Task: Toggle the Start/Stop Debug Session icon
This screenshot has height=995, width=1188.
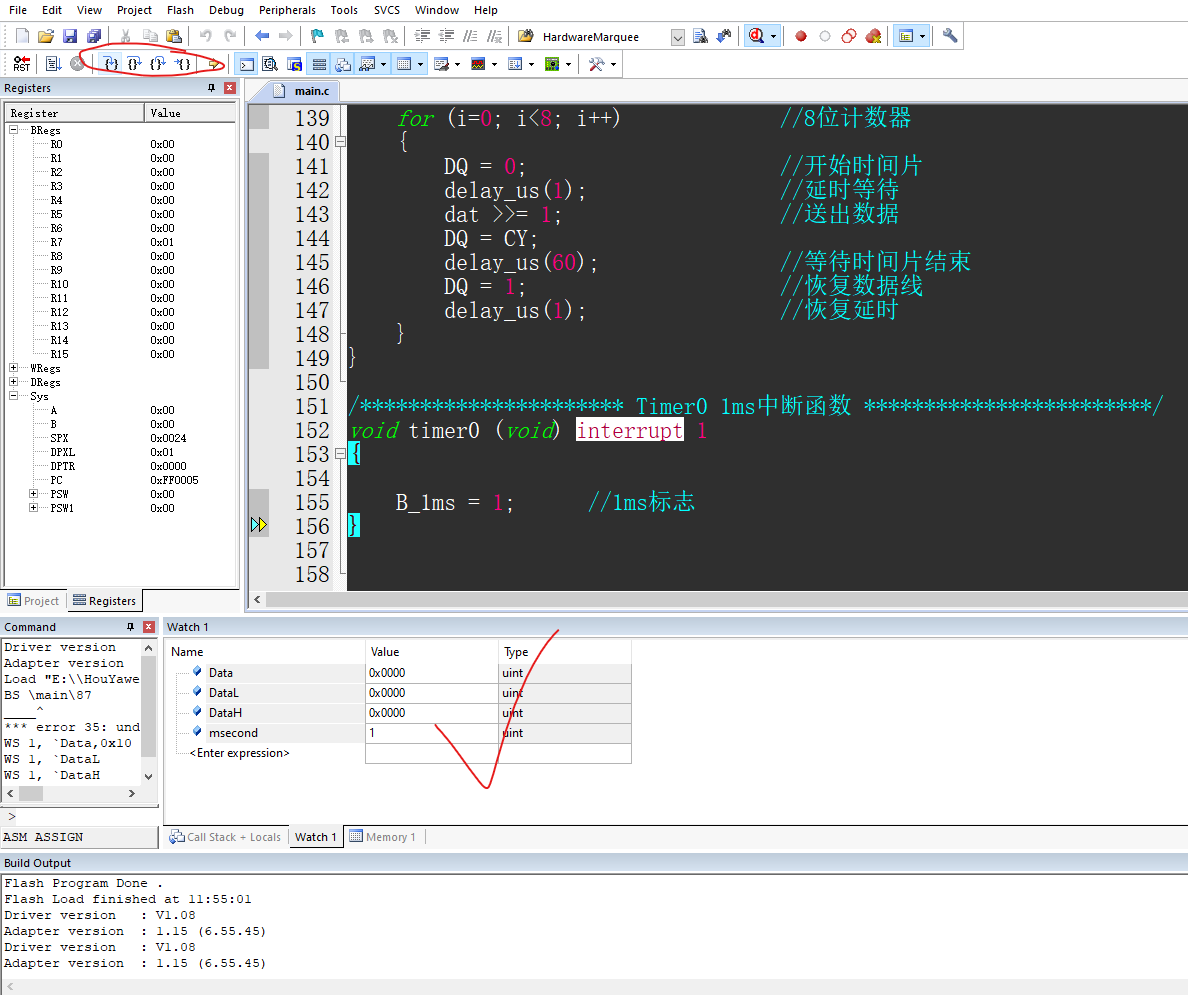Action: (756, 36)
